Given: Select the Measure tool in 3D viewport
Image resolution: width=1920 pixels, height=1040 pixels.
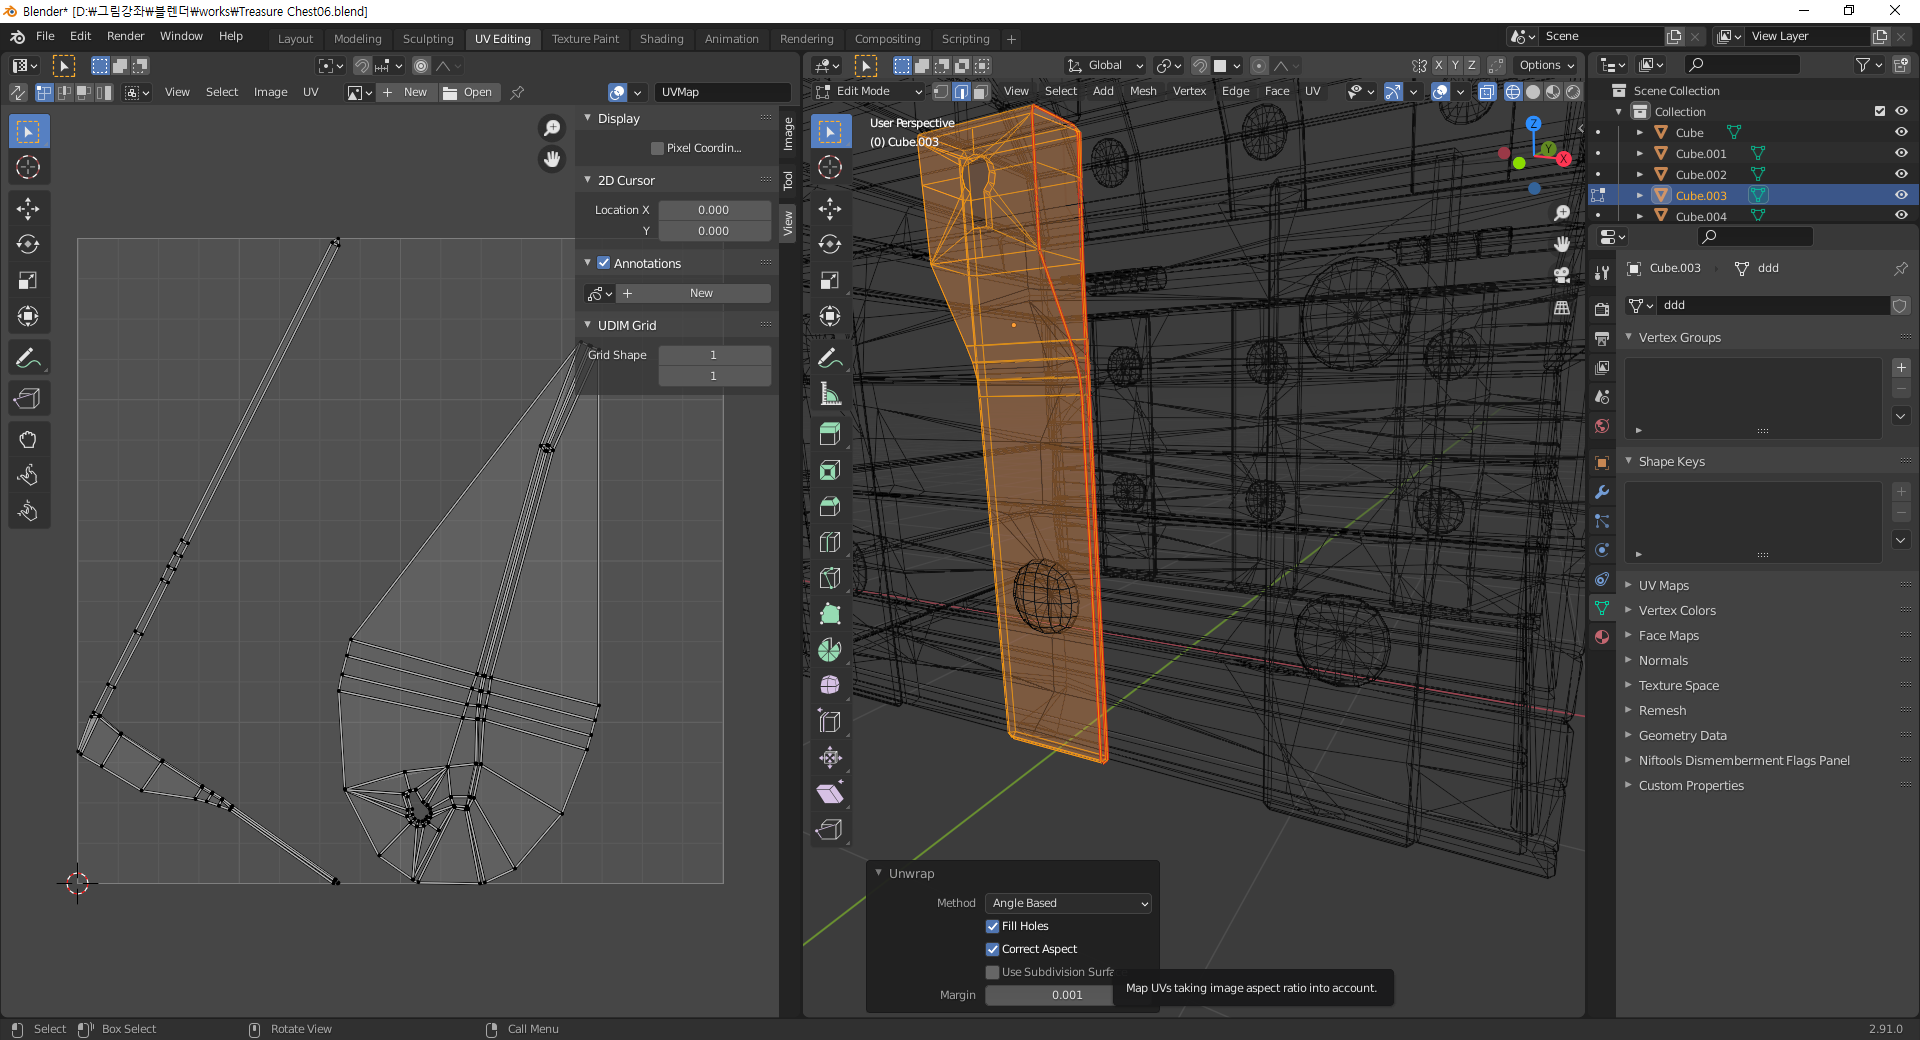Looking at the screenshot, I should (x=830, y=393).
